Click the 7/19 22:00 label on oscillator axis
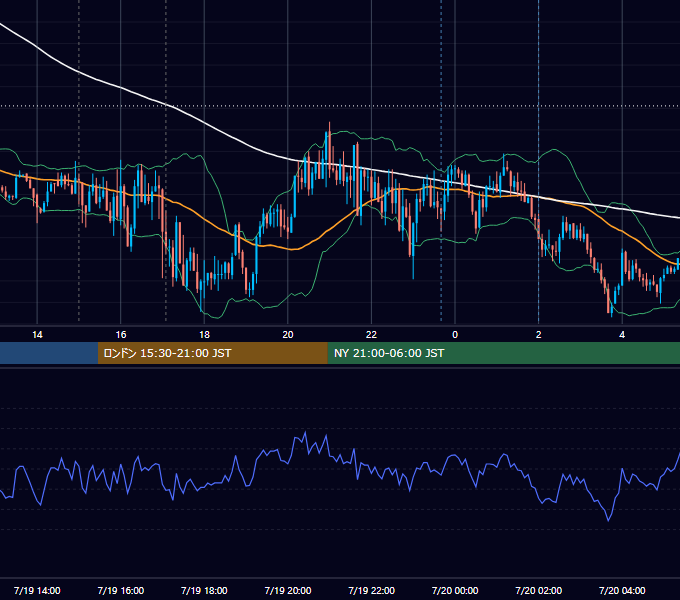The image size is (680, 600). point(372,590)
